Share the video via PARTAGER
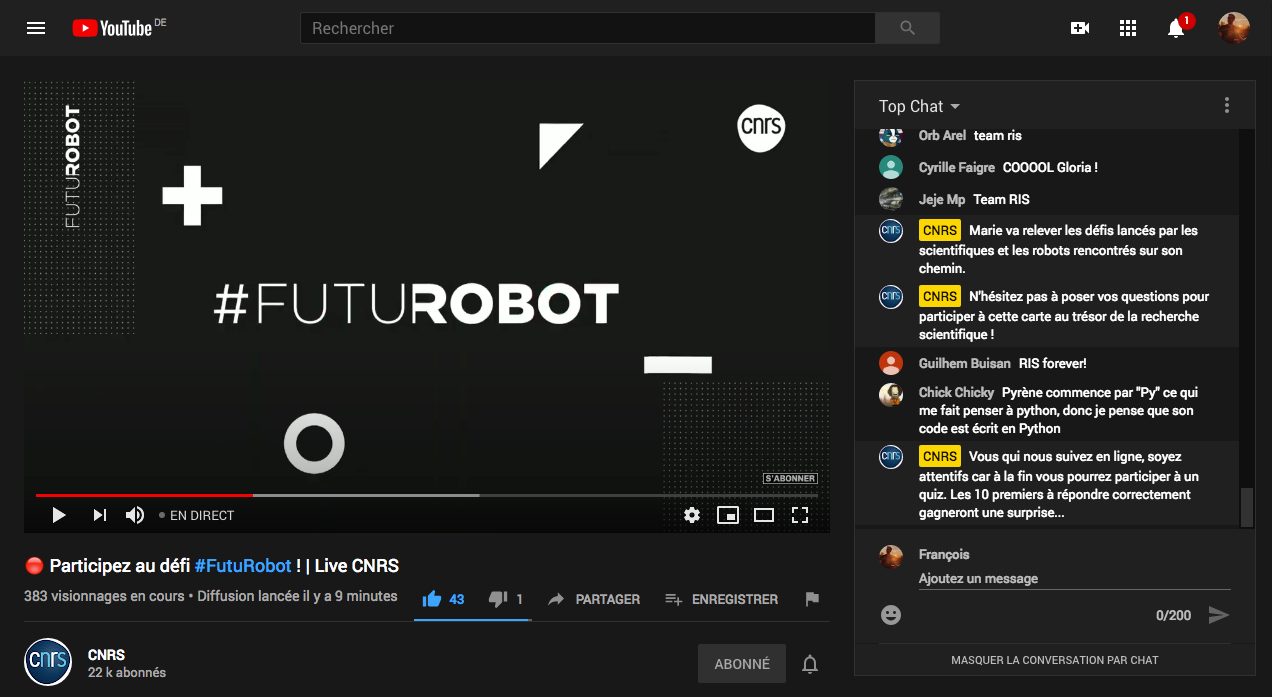 [594, 599]
